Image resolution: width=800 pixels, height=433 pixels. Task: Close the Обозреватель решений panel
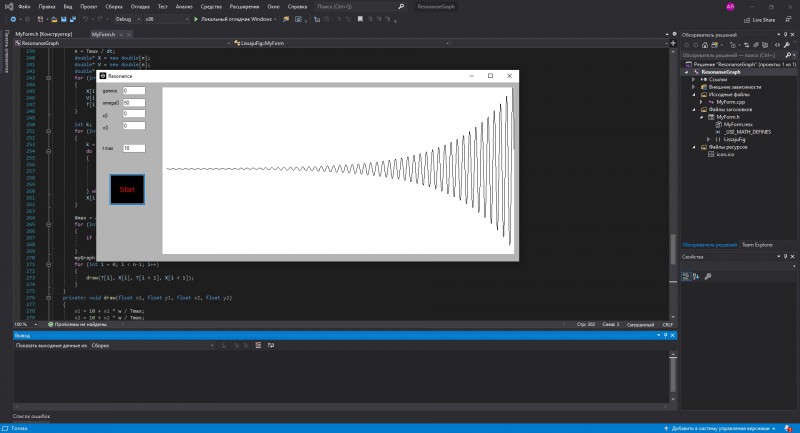click(792, 35)
